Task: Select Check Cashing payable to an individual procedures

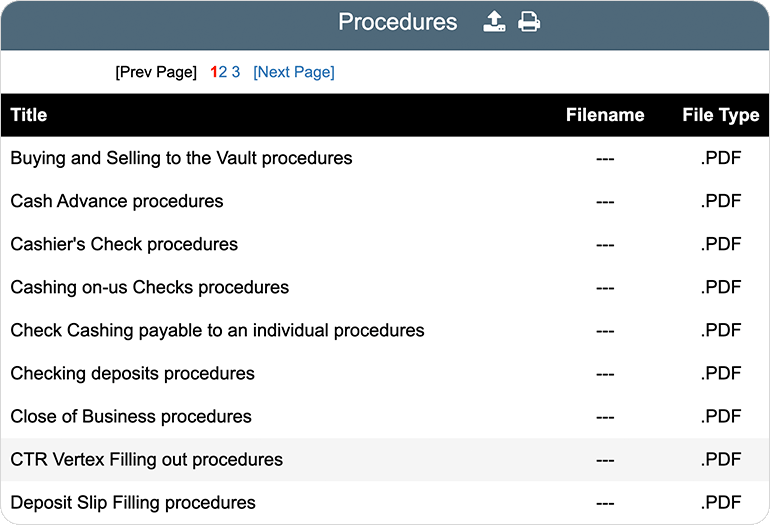Action: pyautogui.click(x=217, y=330)
